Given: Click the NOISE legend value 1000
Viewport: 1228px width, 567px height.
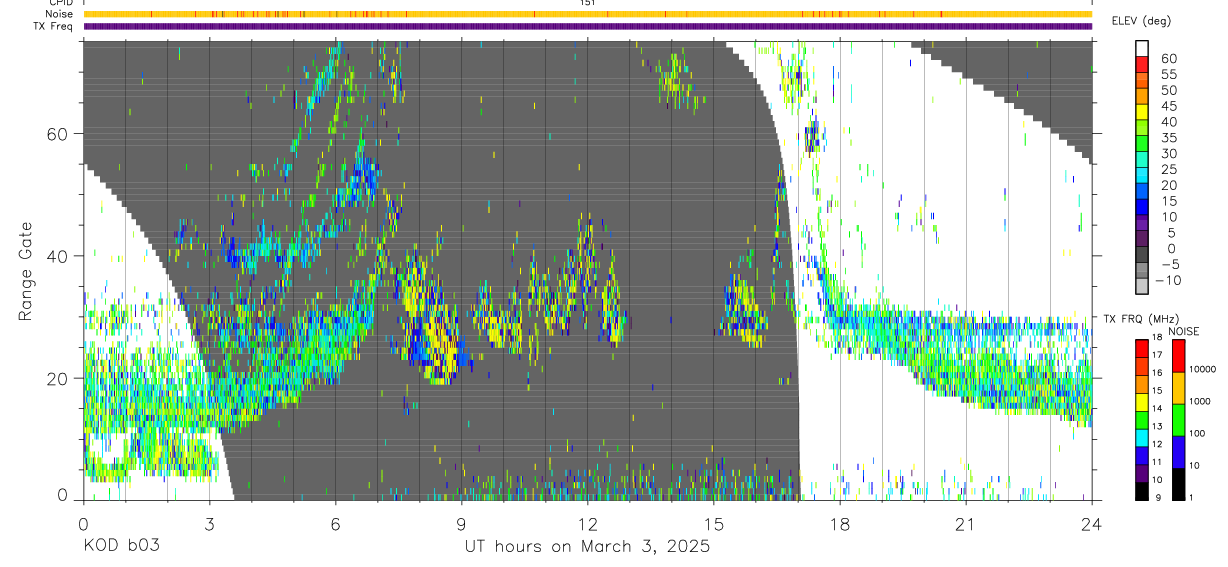Looking at the screenshot, I should coord(1200,401).
